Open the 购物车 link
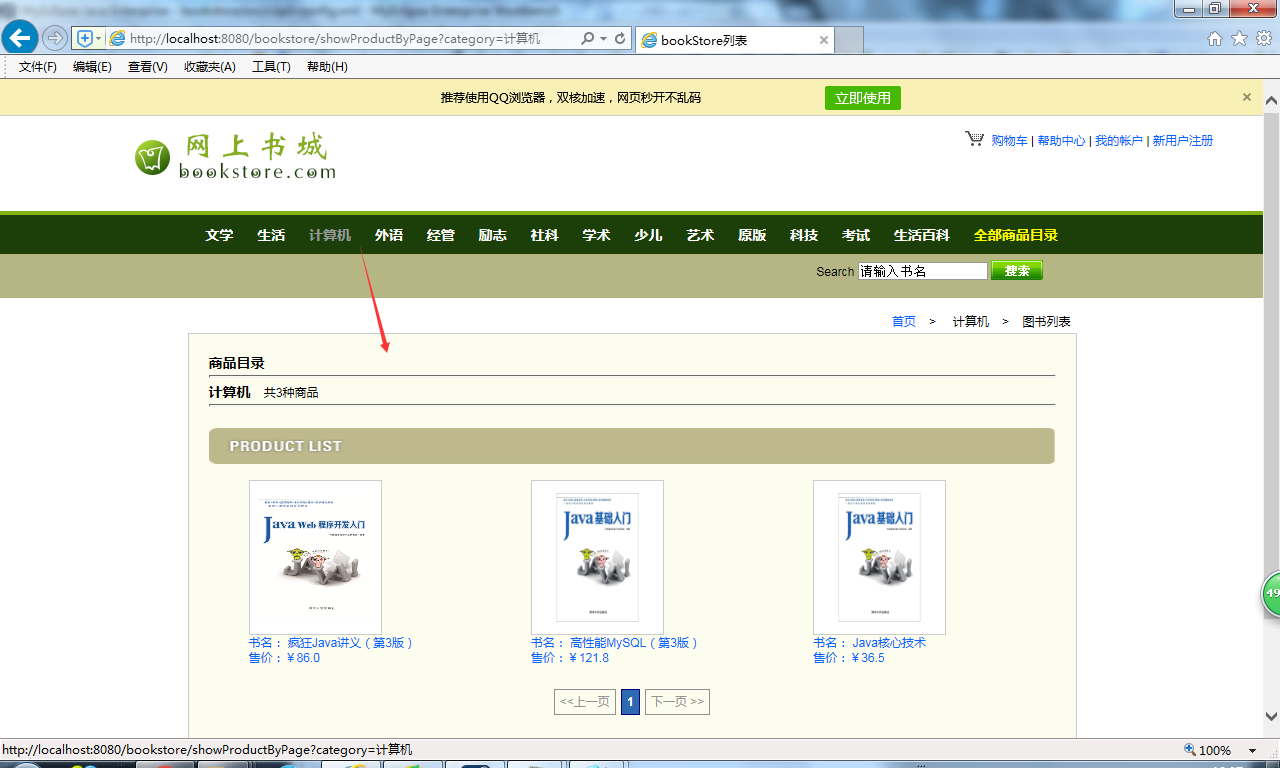 click(x=1009, y=140)
